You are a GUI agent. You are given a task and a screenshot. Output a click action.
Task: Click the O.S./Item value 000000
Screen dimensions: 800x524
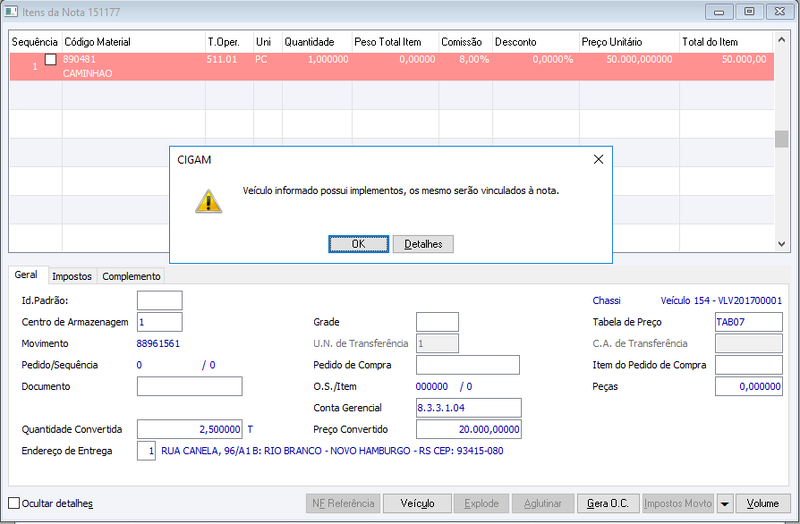point(432,386)
